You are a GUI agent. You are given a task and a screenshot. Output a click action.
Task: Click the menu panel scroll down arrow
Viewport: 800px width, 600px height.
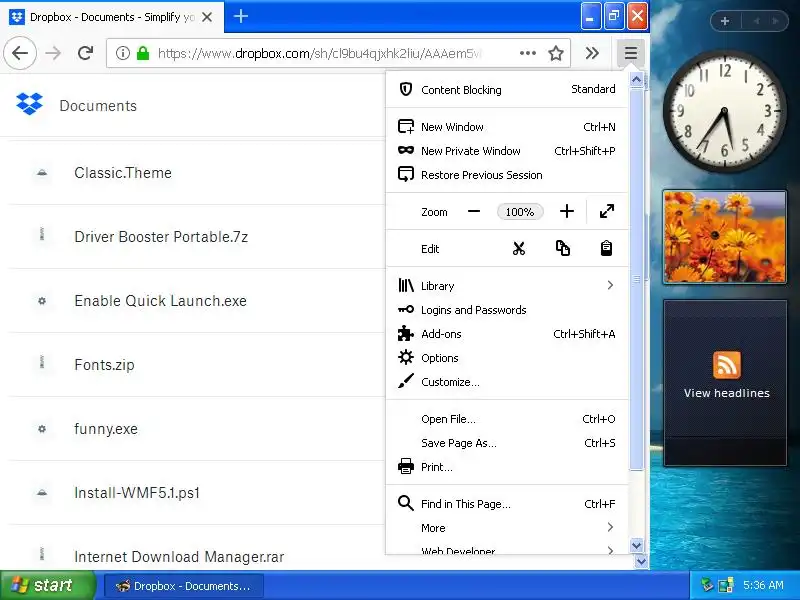click(x=636, y=545)
